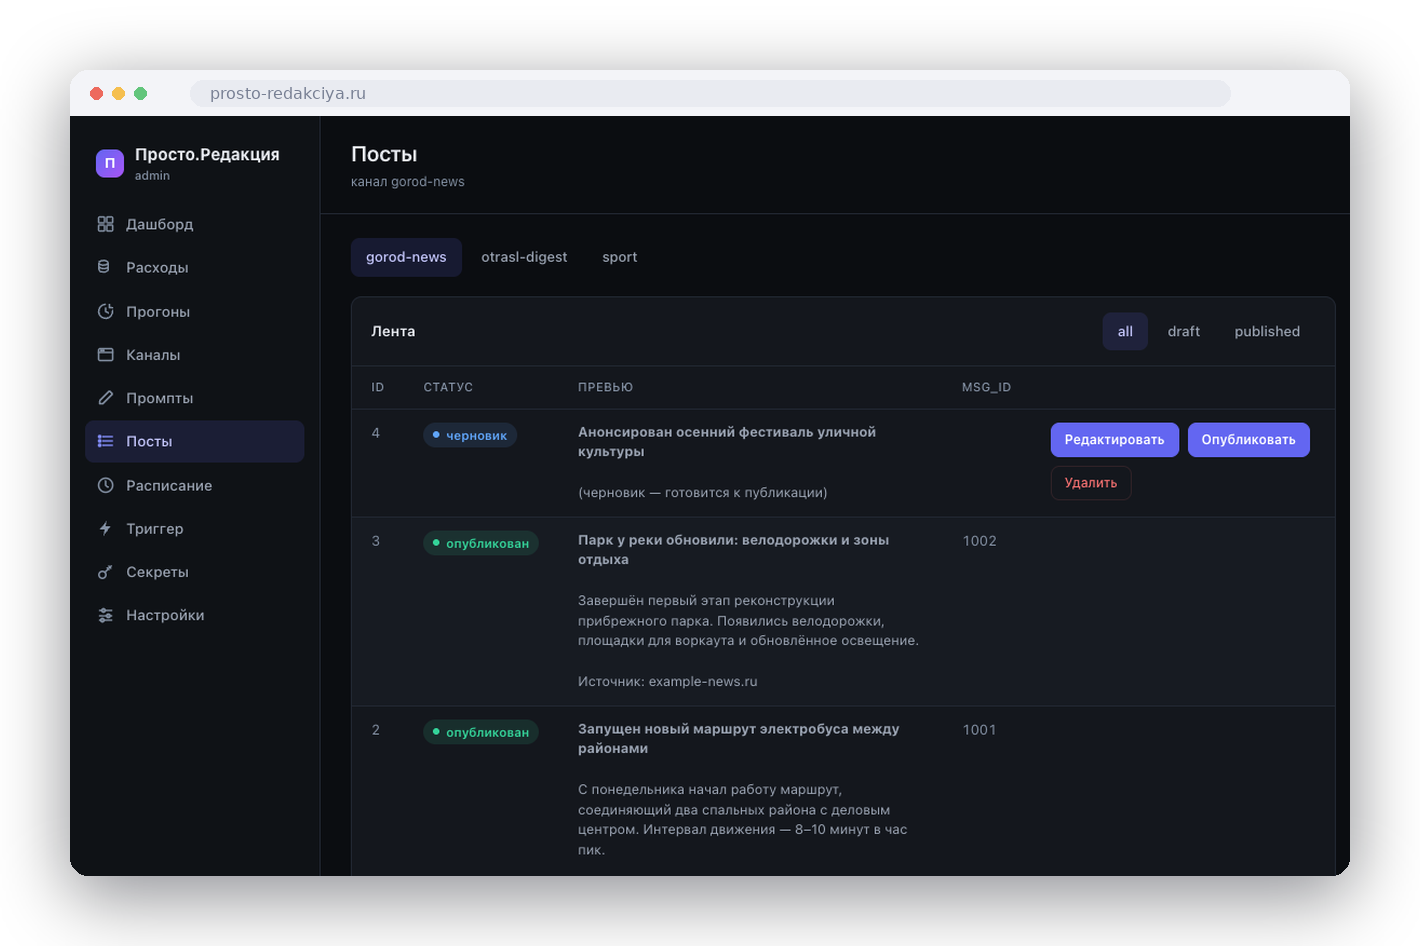Click text черновик — готовится к публикации
Image resolution: width=1420 pixels, height=946 pixels.
(x=703, y=493)
